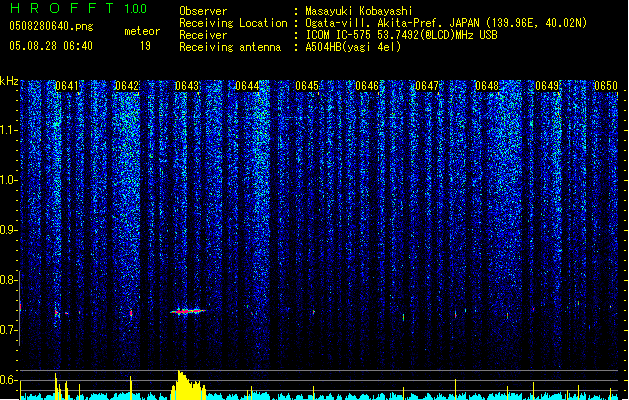Click the 0646 time marker

click(367, 86)
